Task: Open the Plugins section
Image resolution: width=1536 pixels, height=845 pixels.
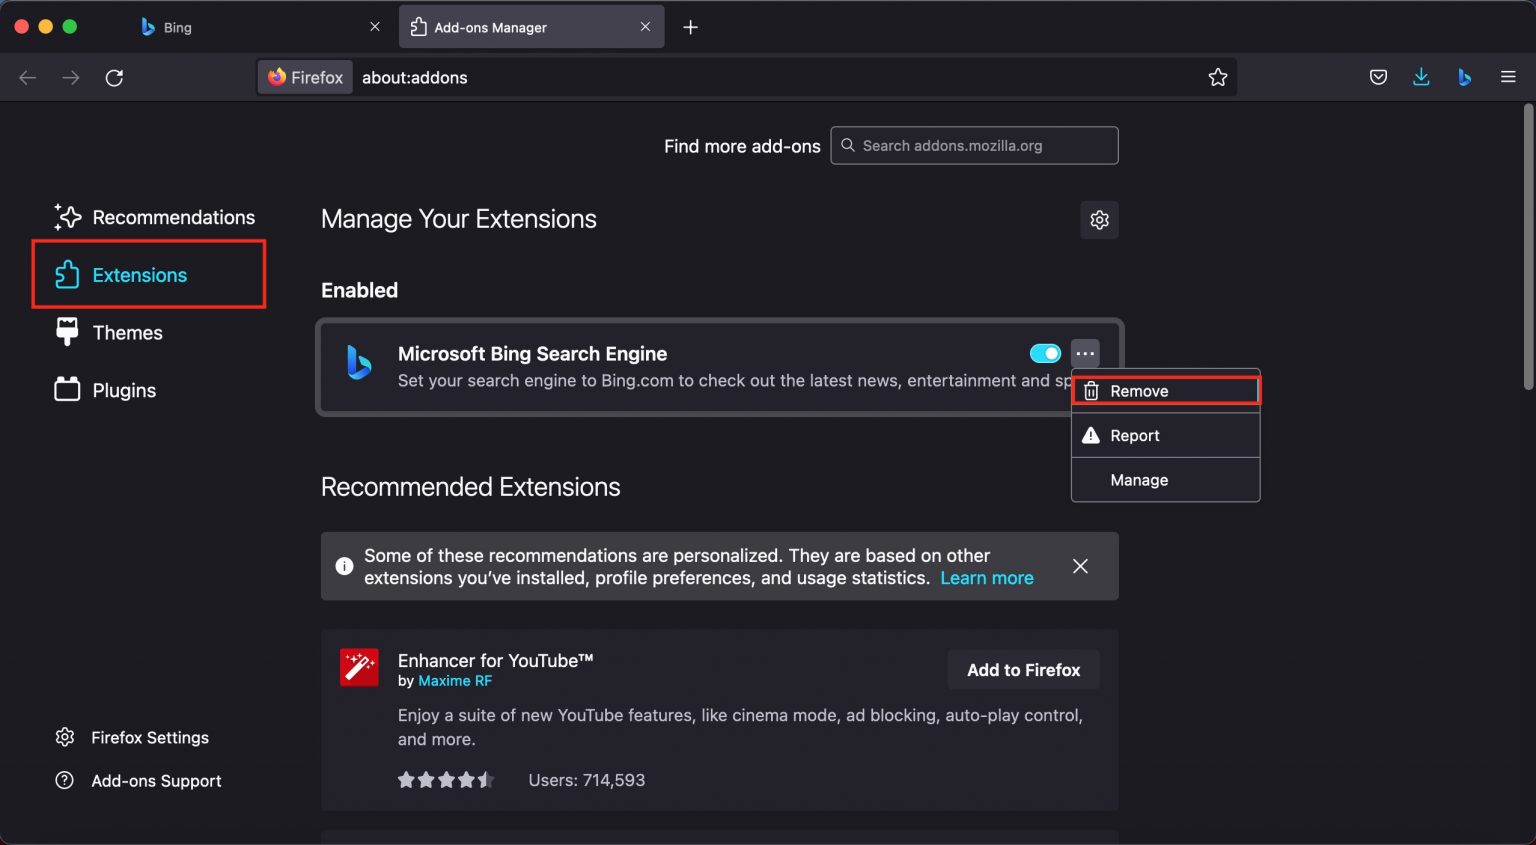Action: pos(123,390)
